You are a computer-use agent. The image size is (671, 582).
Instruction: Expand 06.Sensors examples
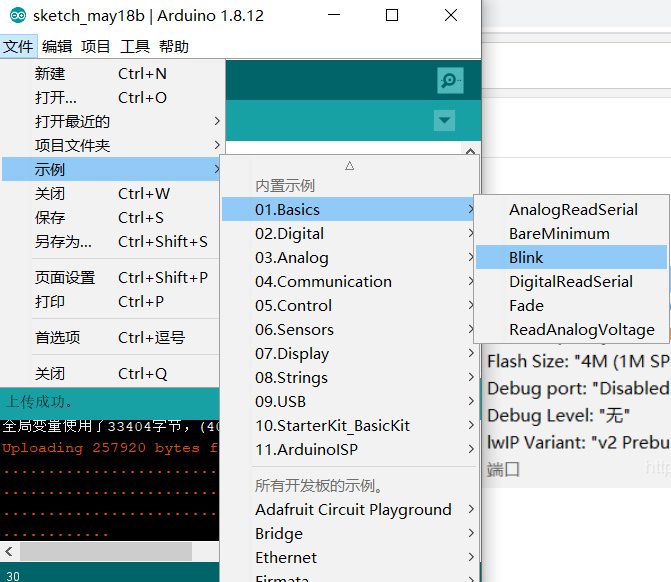[x=348, y=330]
